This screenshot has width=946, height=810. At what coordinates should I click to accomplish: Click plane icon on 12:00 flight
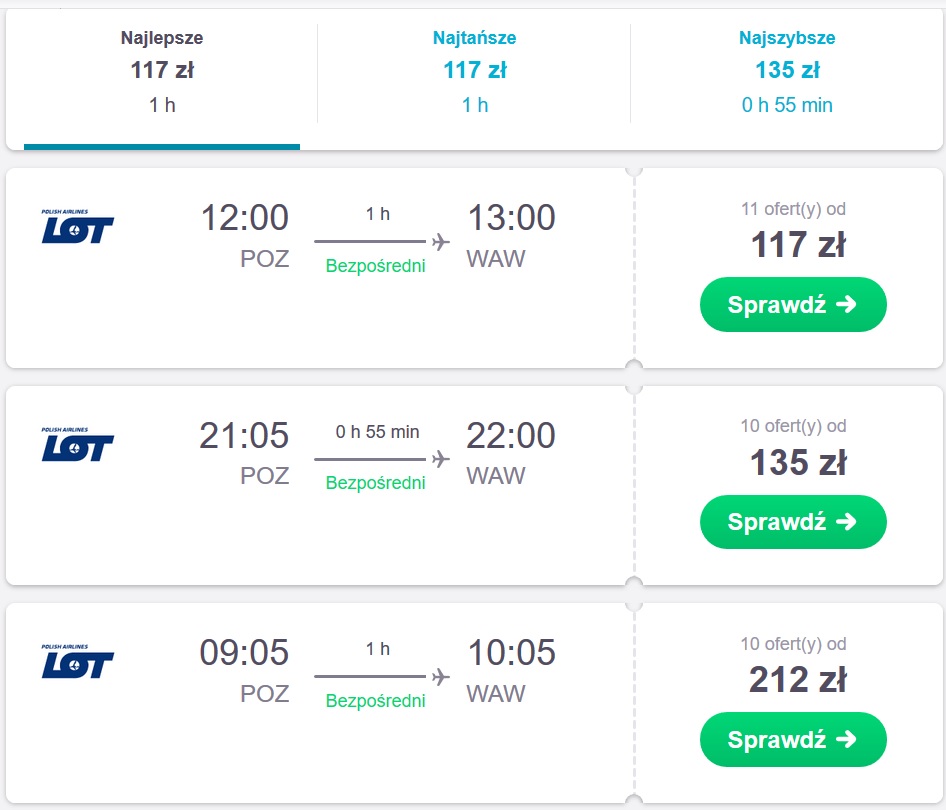440,242
